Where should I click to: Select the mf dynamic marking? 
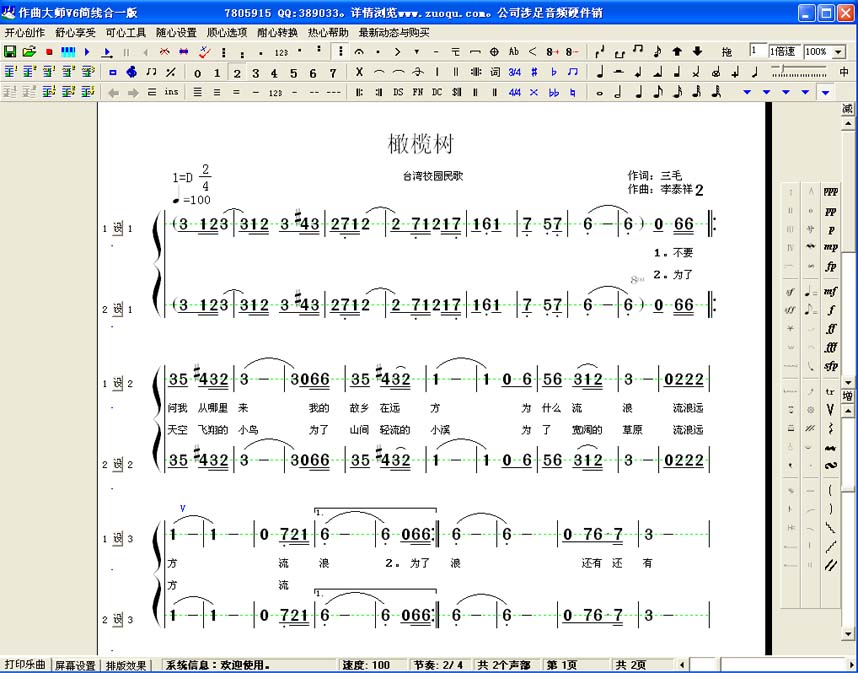[x=831, y=292]
